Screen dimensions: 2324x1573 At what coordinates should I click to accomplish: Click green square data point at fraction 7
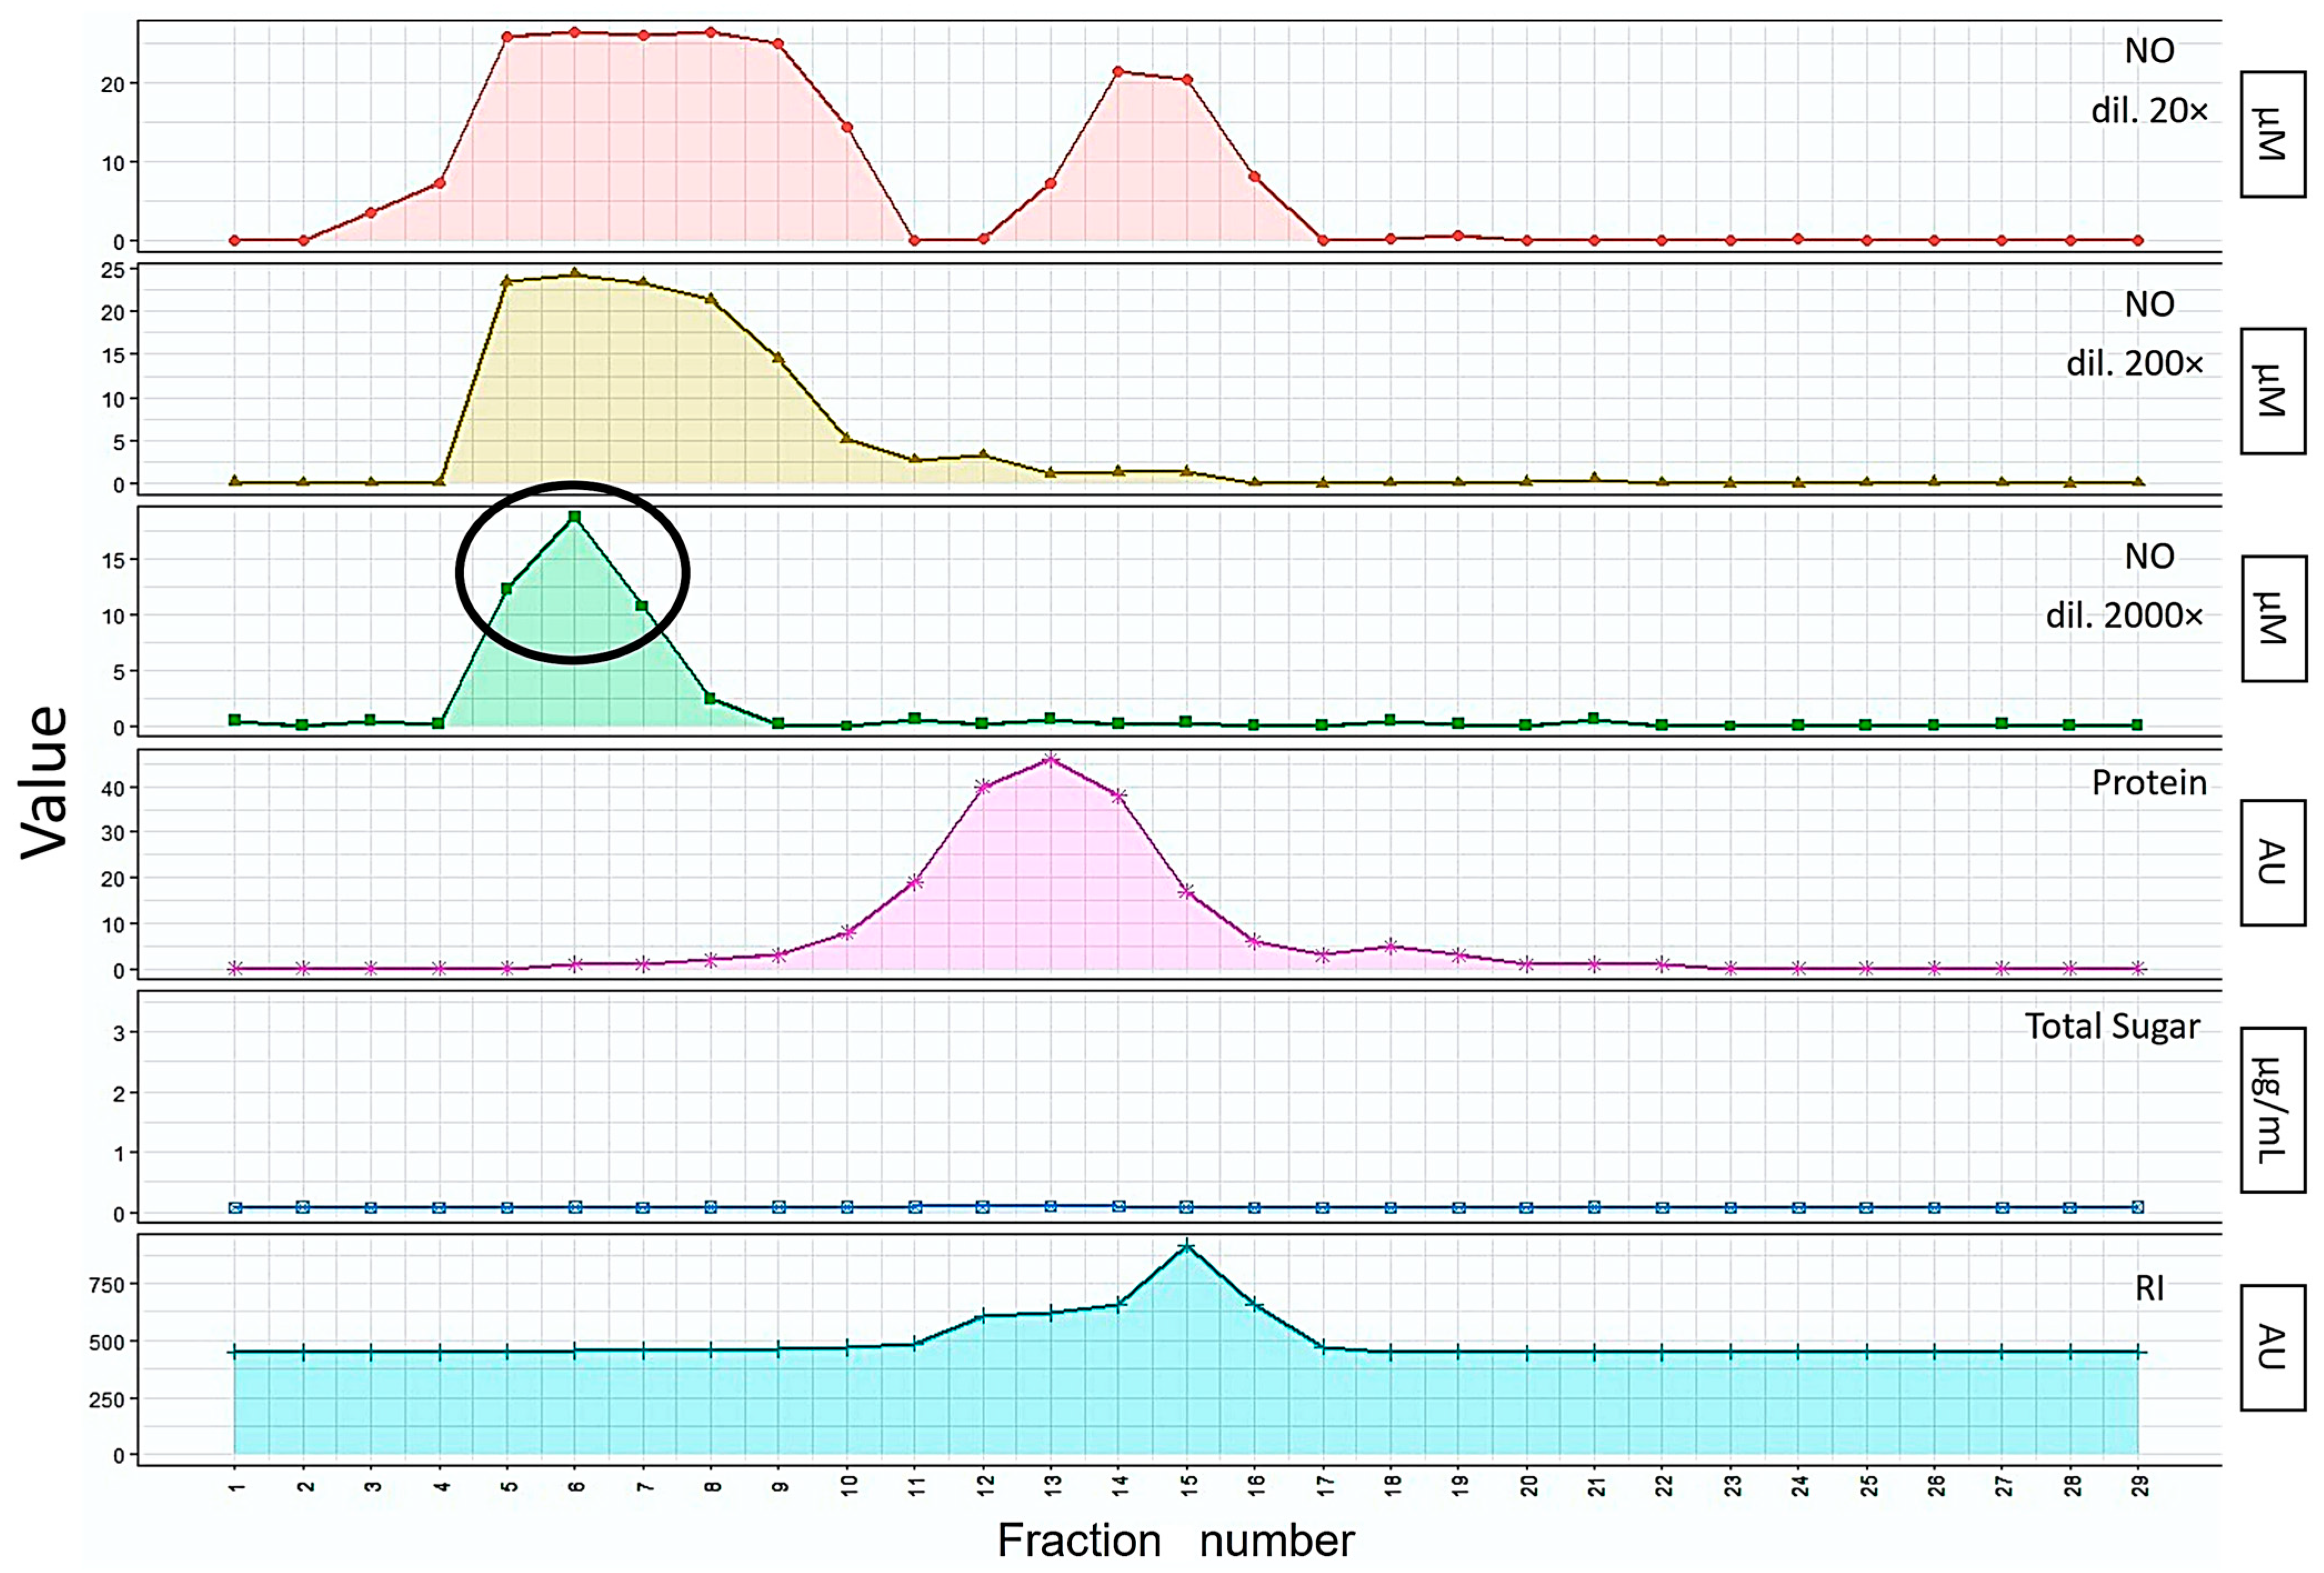point(642,606)
